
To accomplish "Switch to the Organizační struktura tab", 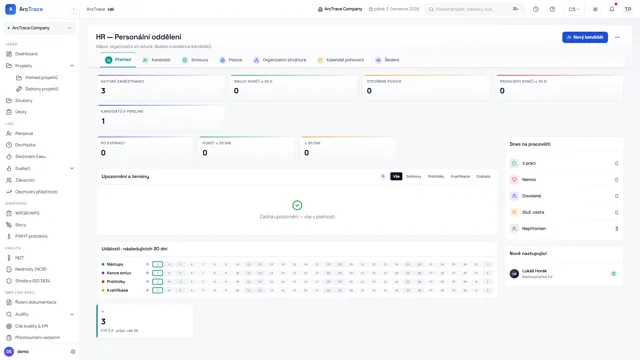I will (280, 60).
